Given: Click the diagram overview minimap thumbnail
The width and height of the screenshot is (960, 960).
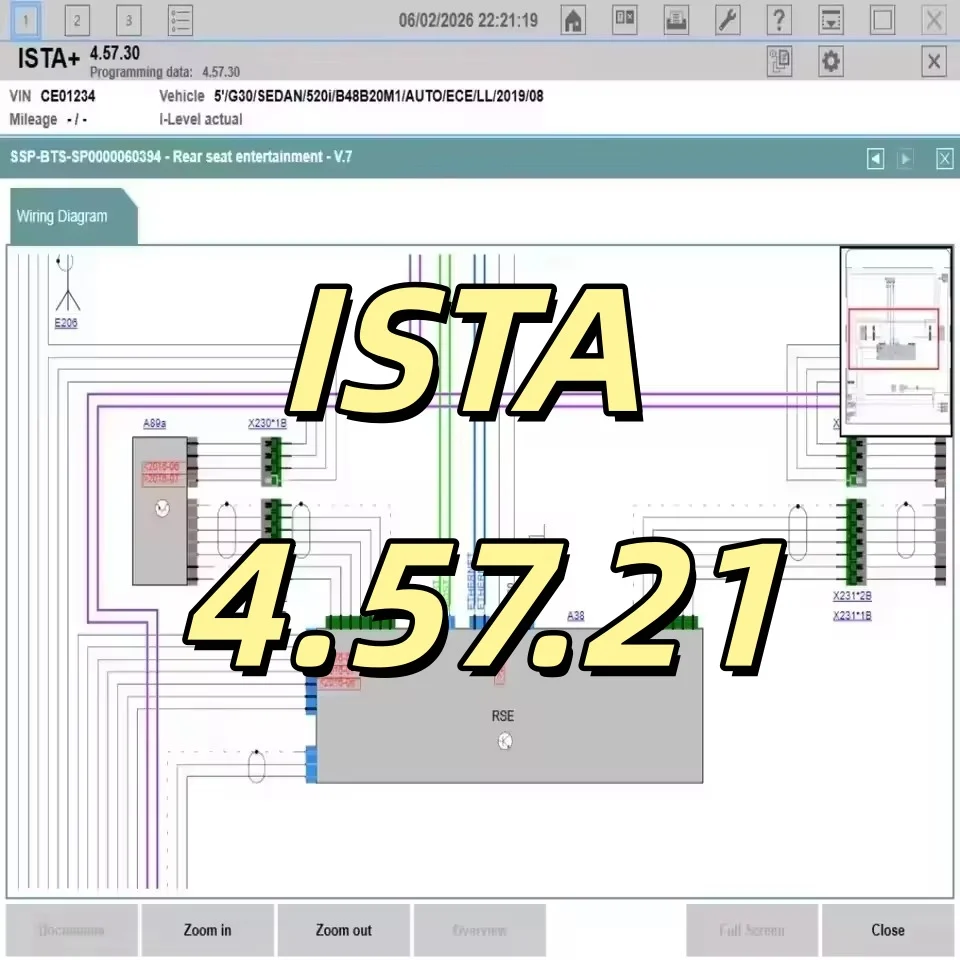Looking at the screenshot, I should [x=896, y=341].
